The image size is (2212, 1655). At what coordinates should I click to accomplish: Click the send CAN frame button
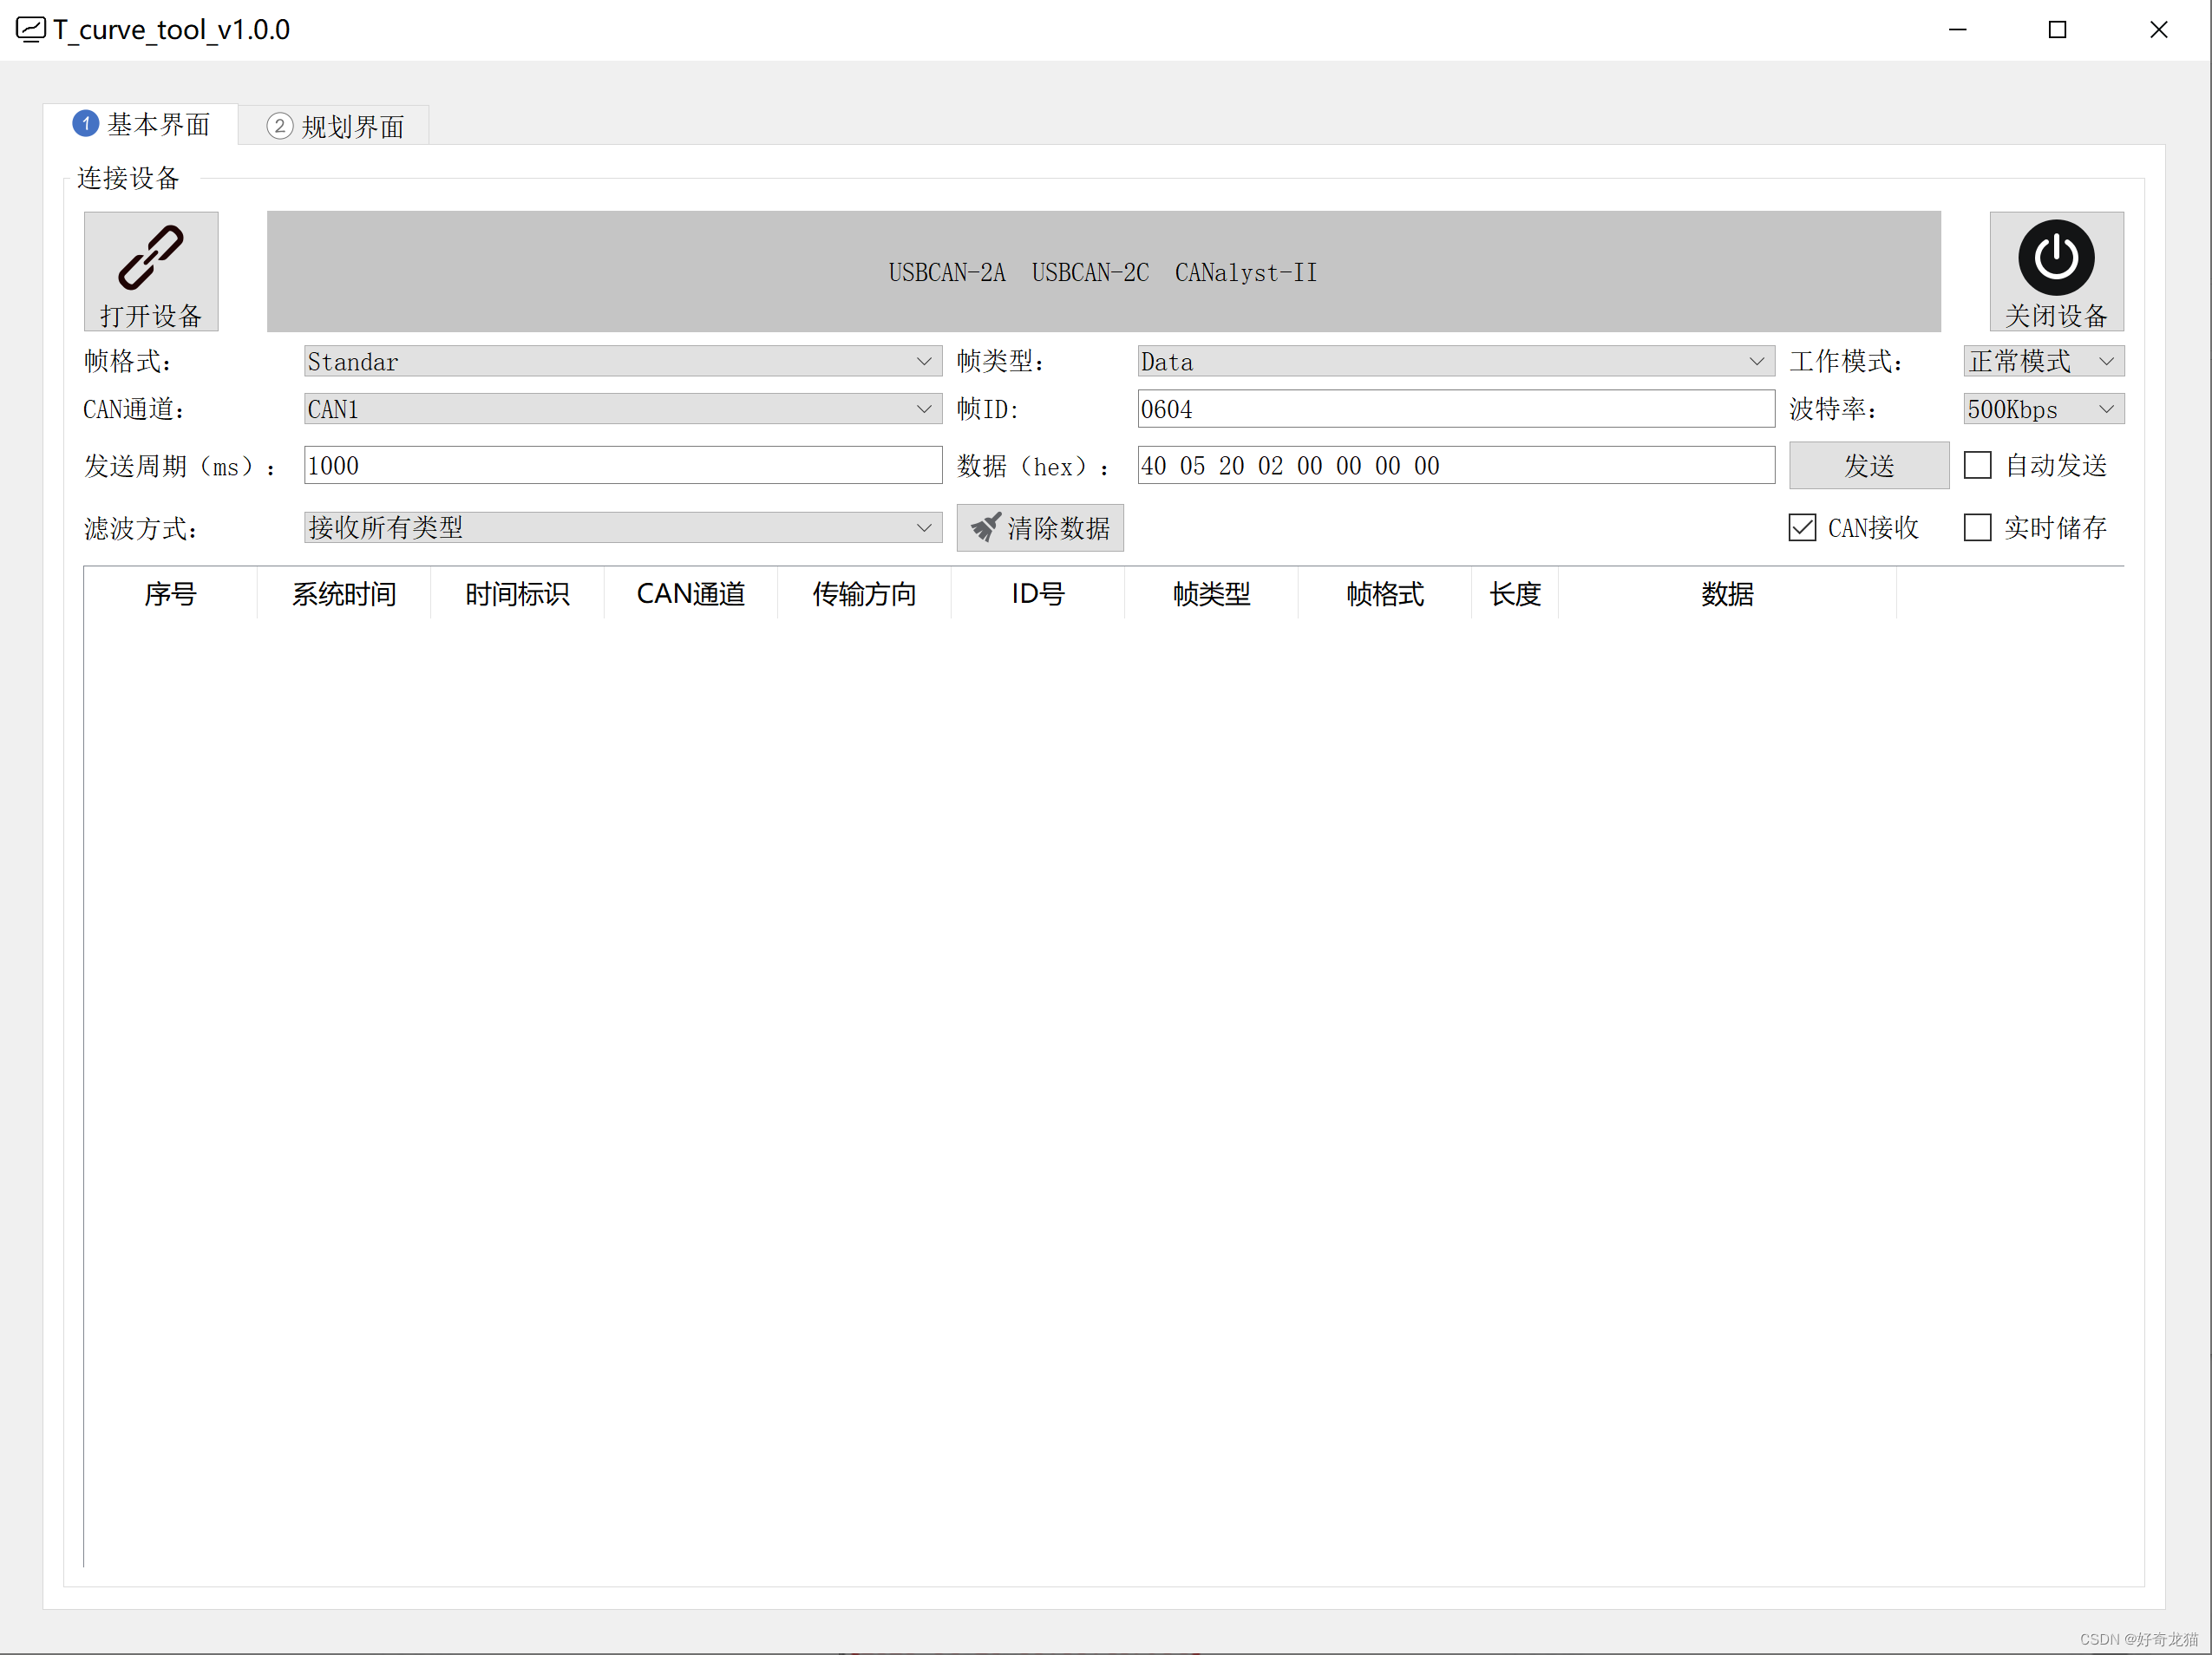tap(1862, 464)
